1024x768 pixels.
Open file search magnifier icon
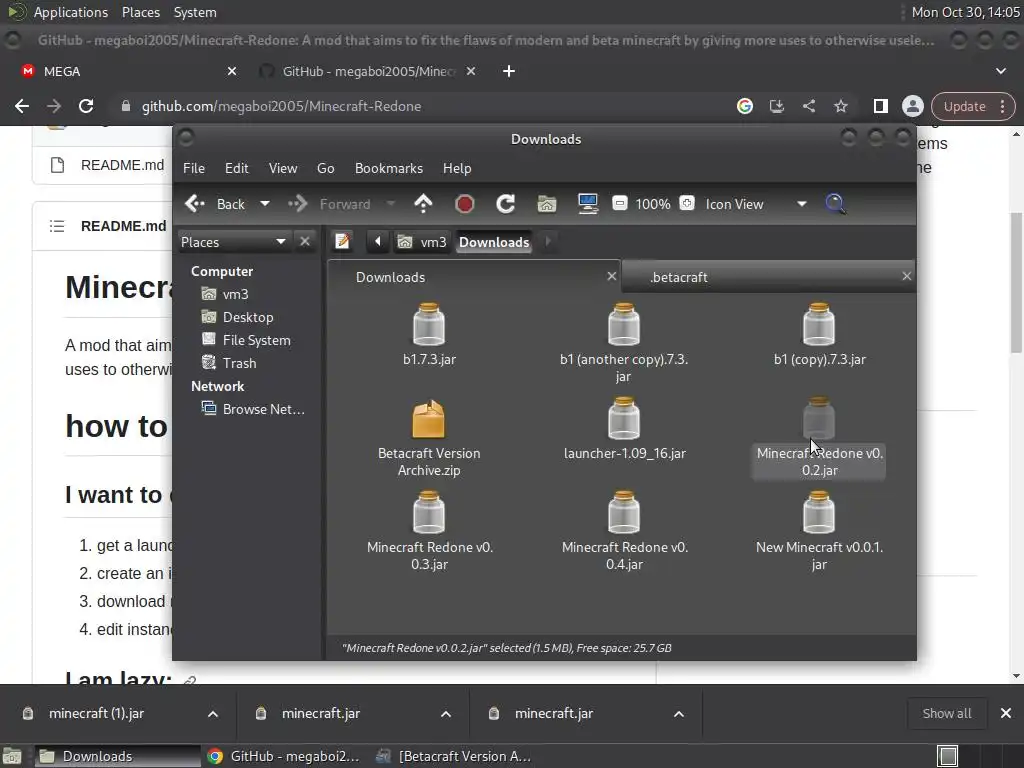(x=835, y=204)
